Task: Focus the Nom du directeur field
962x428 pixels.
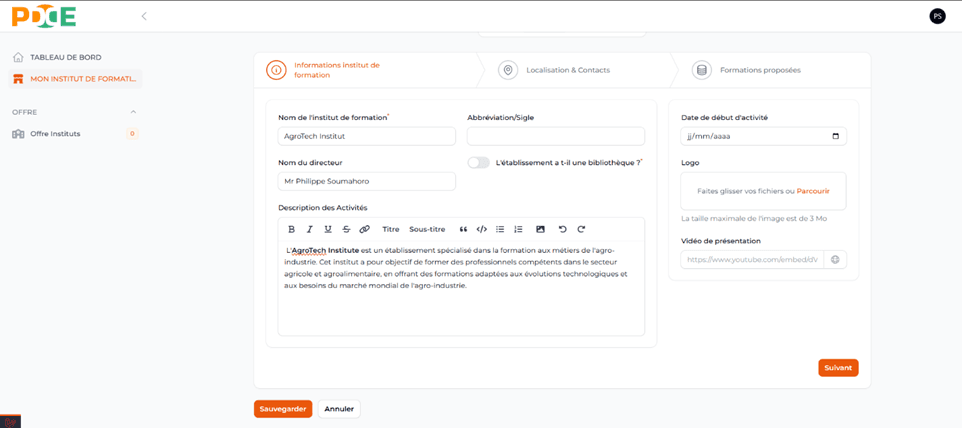Action: (367, 182)
